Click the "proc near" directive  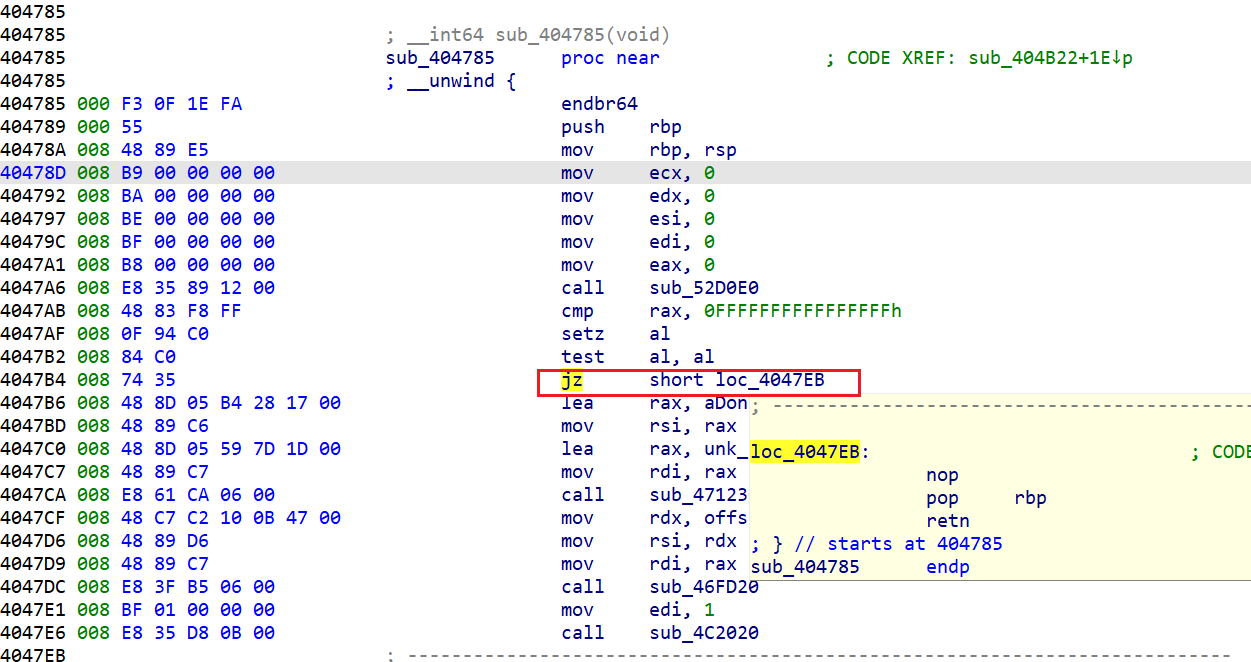pyautogui.click(x=610, y=58)
